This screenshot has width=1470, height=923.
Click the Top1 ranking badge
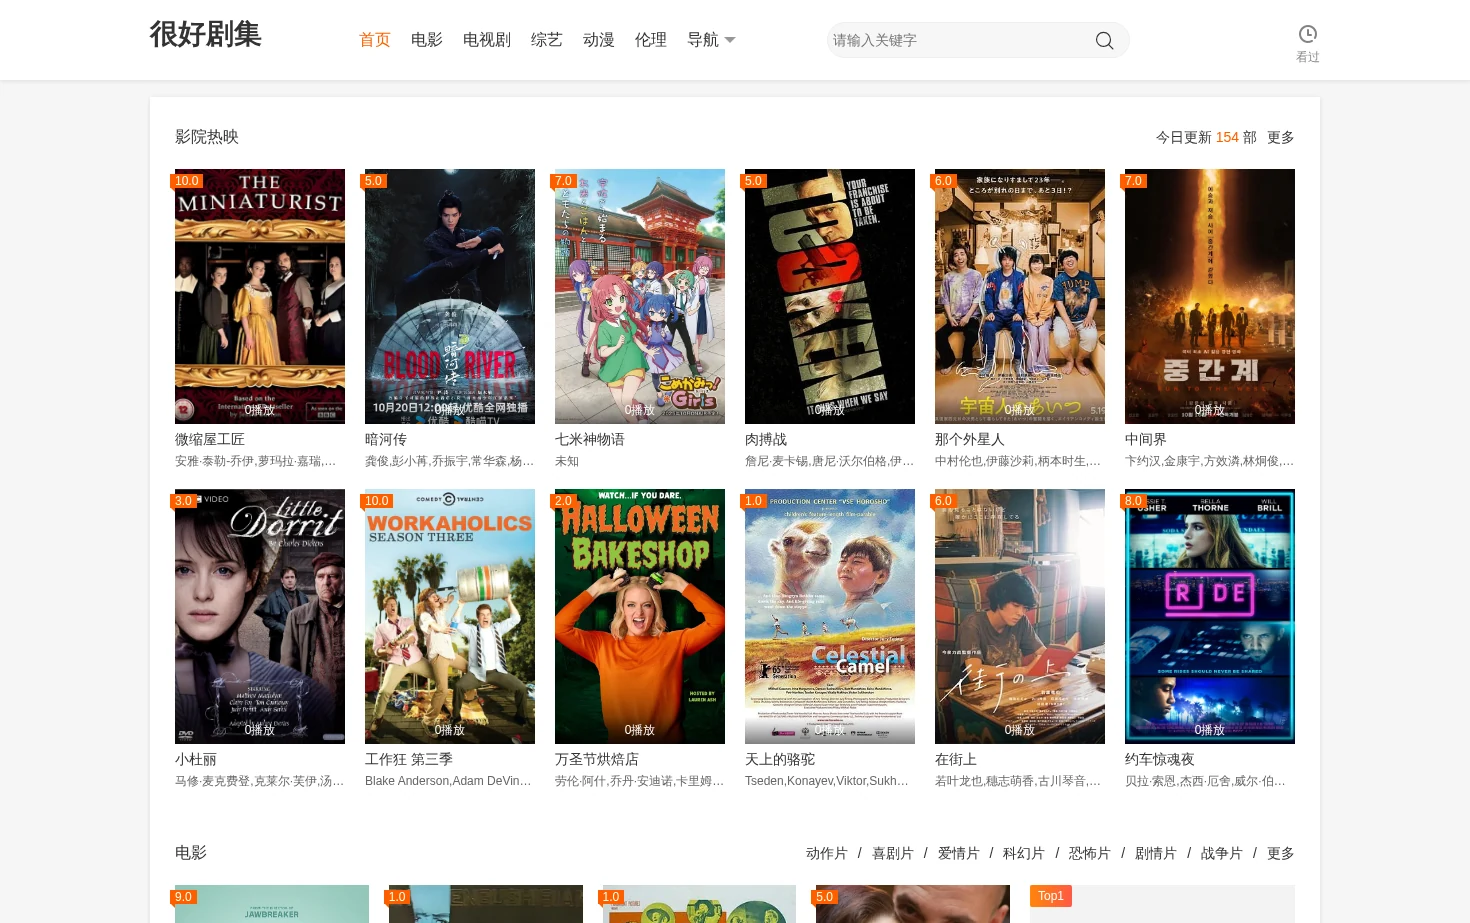tap(1051, 896)
